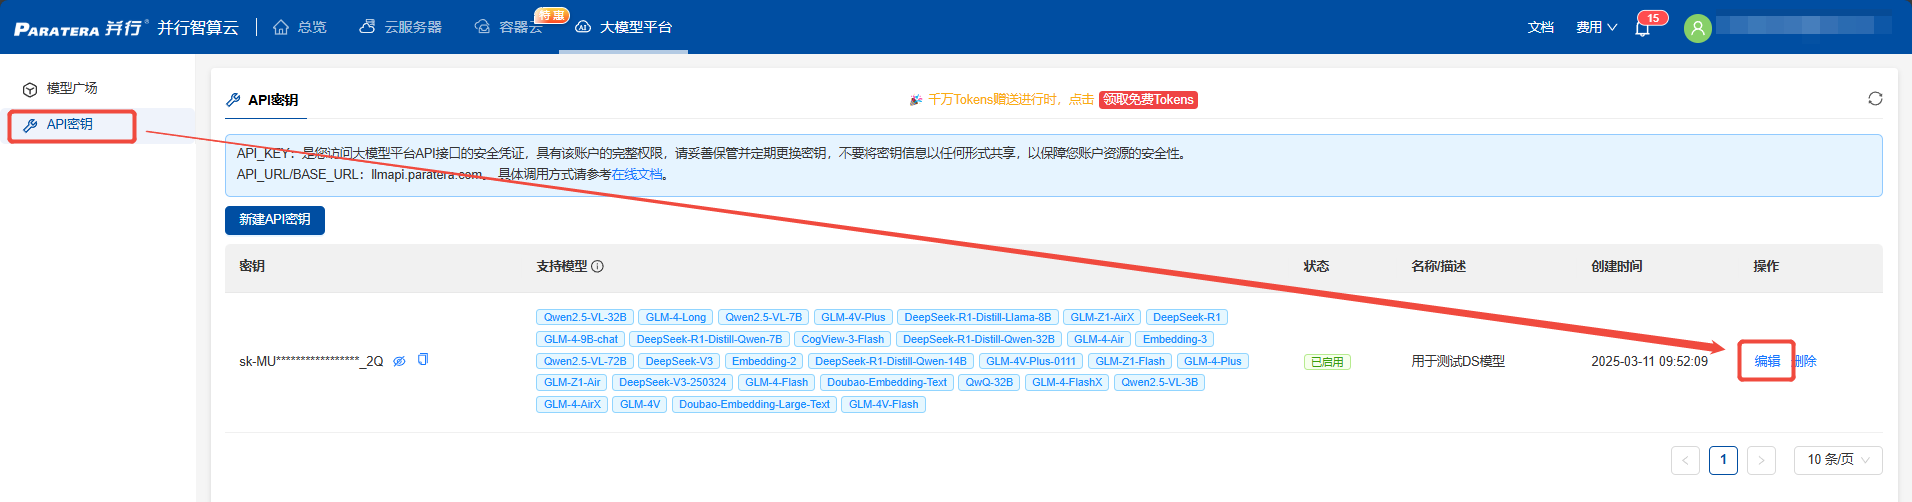The height and width of the screenshot is (502, 1912).
Task: Copy the API key with the copy icon
Action: 423,360
